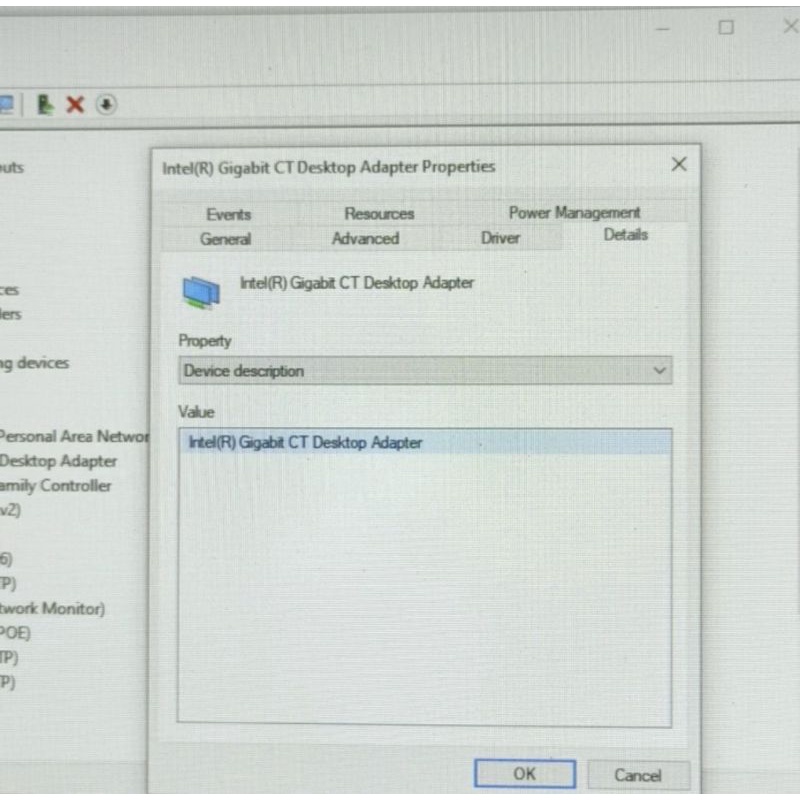800x800 pixels.
Task: Close the Adapter Properties dialog
Action: tap(679, 164)
